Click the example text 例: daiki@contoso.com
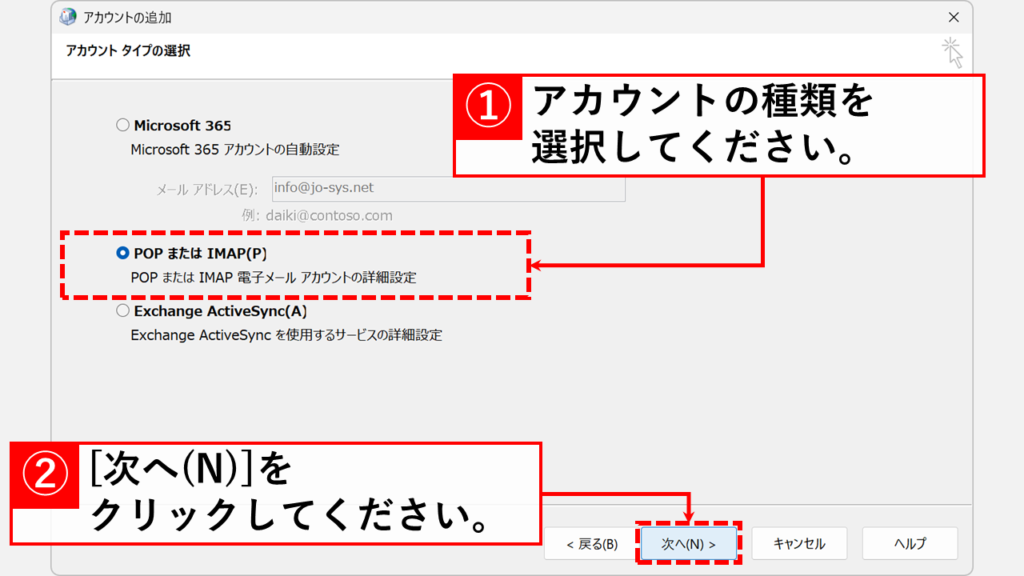 [317, 216]
